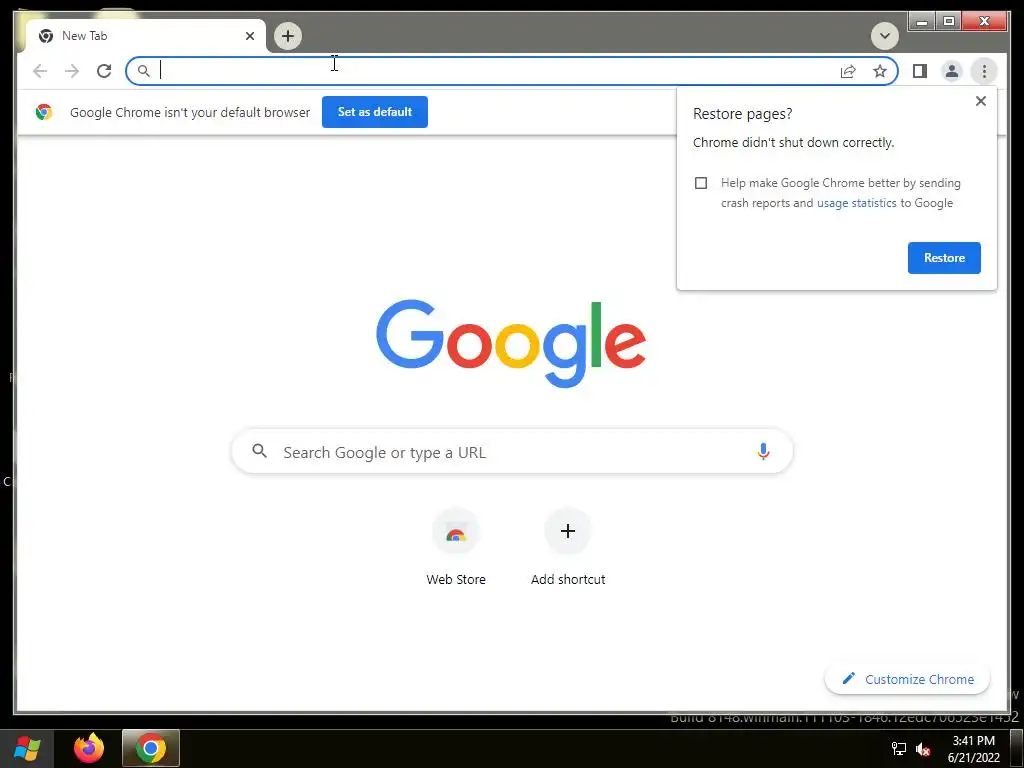This screenshot has width=1024, height=768.
Task: Close the New Tab tab
Action: 249,36
